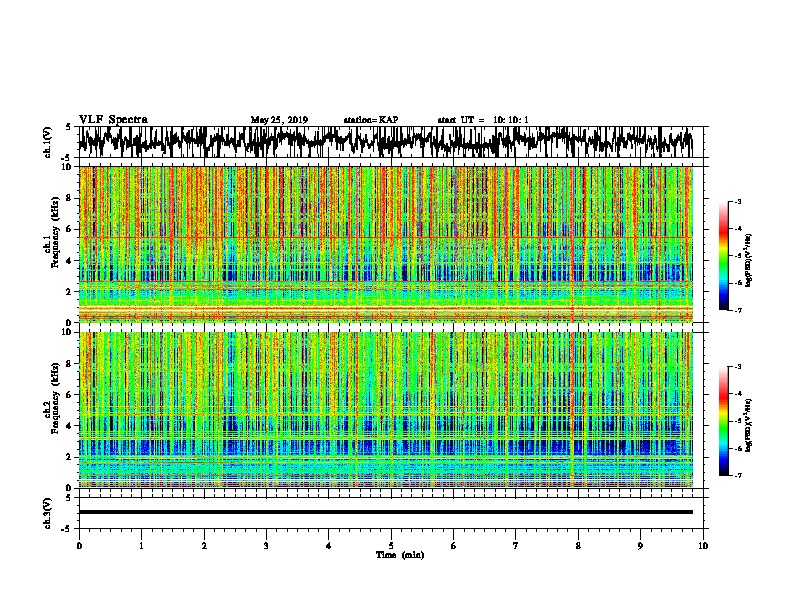Screen dimensions: 792x612
Task: Click the "10" tick on time axis
Action: tap(703, 545)
